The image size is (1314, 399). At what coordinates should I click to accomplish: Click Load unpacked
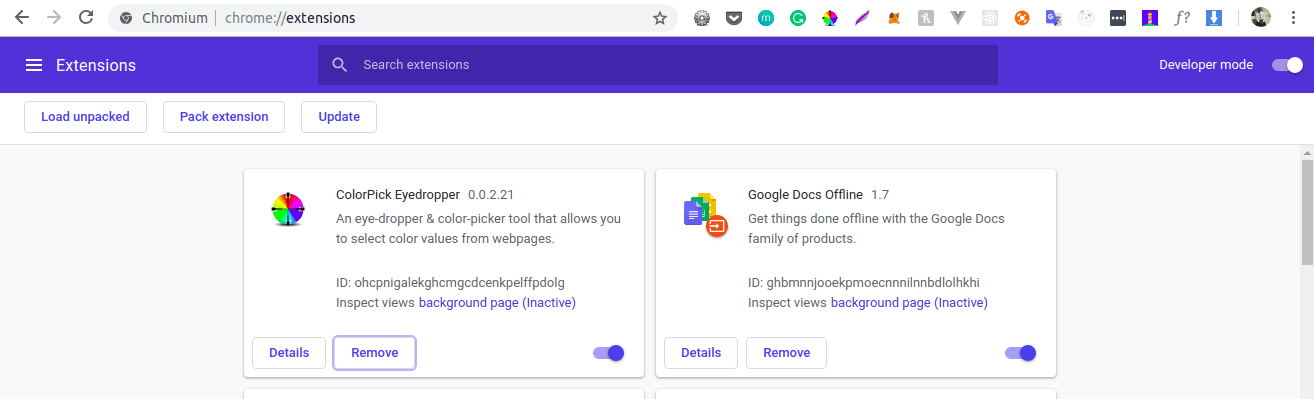tap(85, 117)
